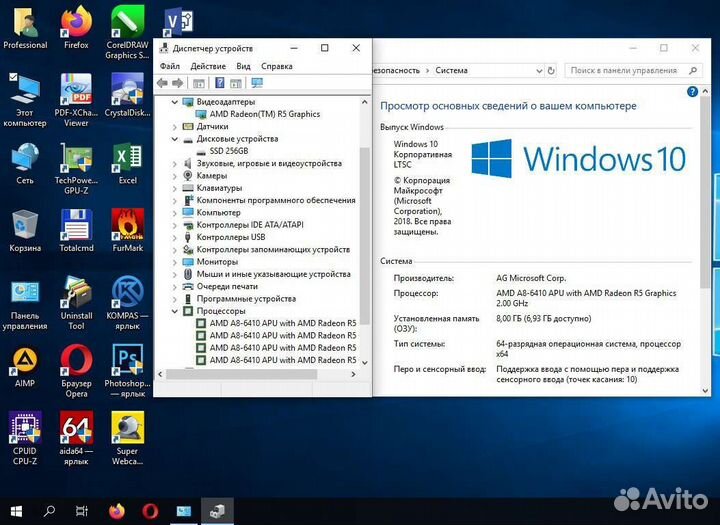This screenshot has width=720, height=525.
Task: Open the Файл menu
Action: pos(170,66)
